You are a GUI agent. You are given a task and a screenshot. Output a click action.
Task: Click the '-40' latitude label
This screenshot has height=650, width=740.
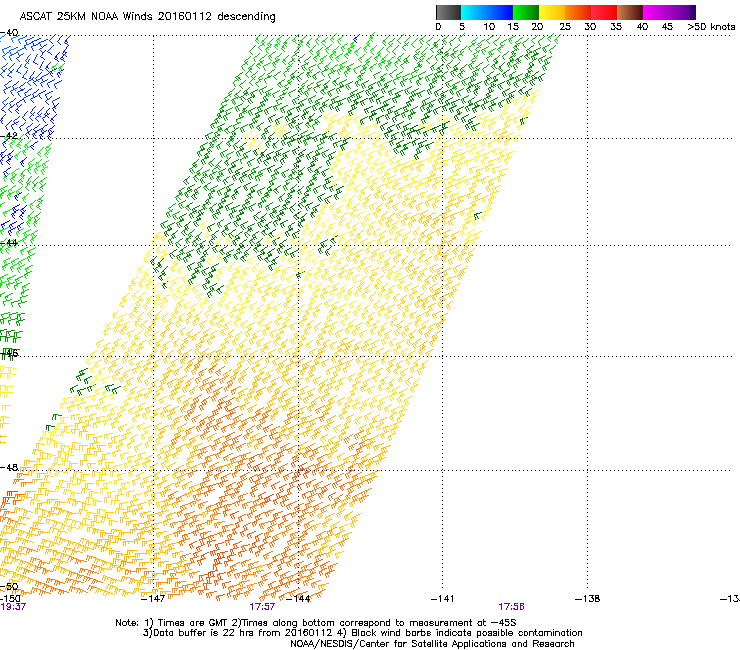9,33
